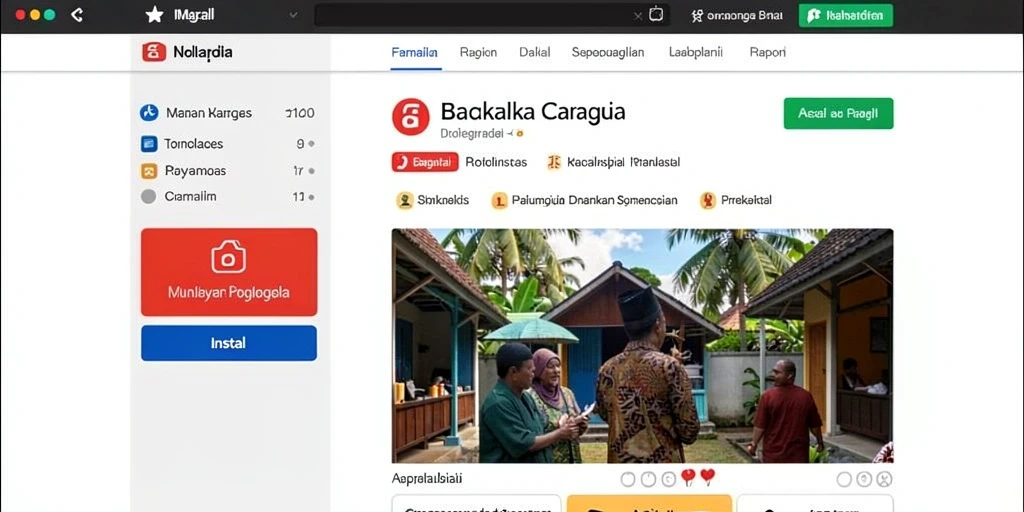Go to the Sepeouaglian tab
Viewport: 1024px width, 512px height.
click(608, 52)
